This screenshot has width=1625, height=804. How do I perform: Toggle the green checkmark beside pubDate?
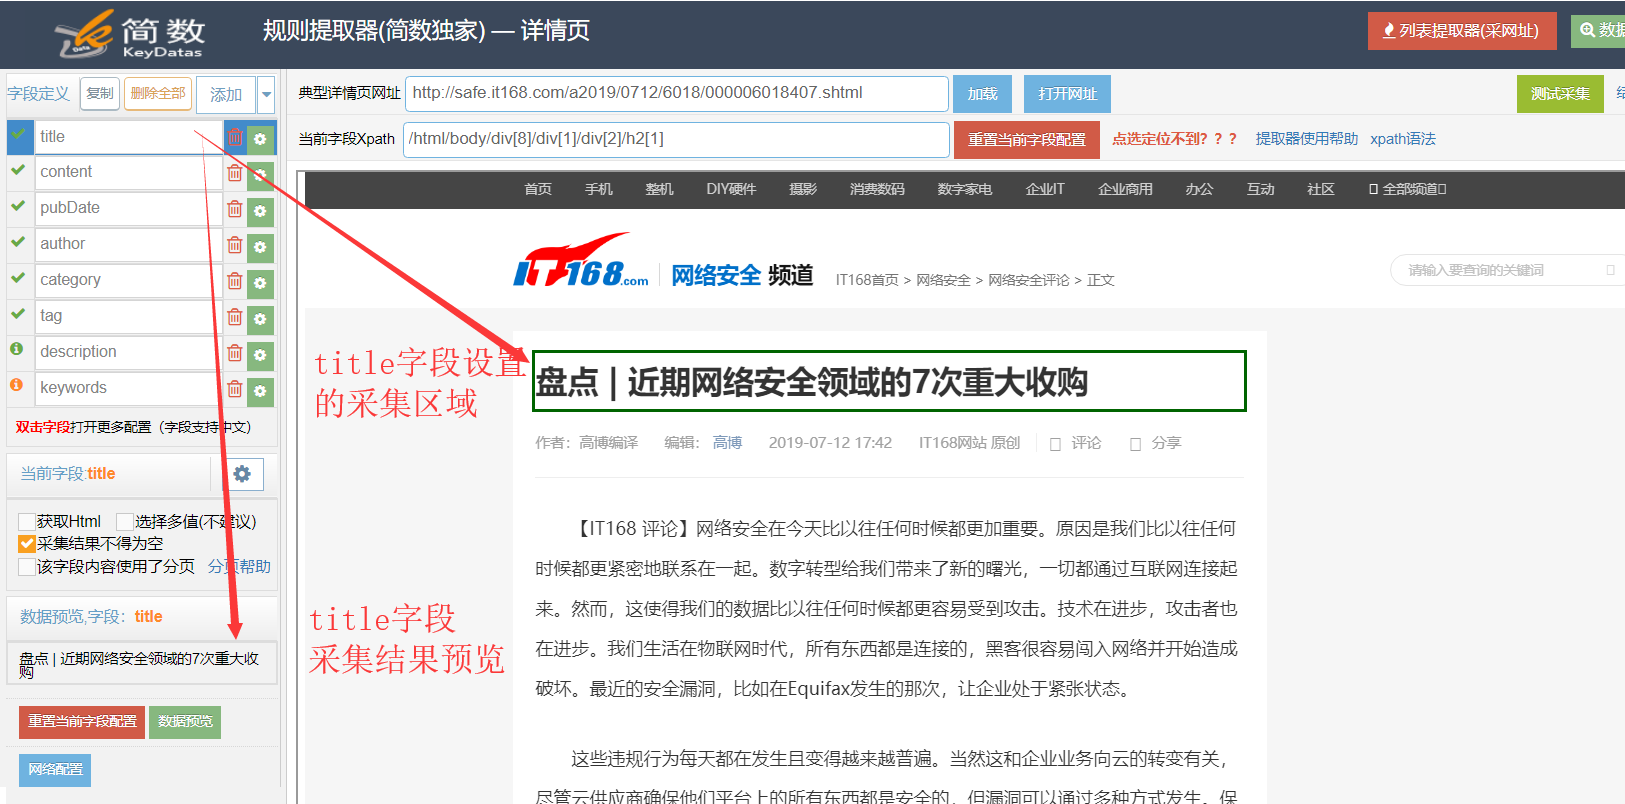click(x=18, y=206)
